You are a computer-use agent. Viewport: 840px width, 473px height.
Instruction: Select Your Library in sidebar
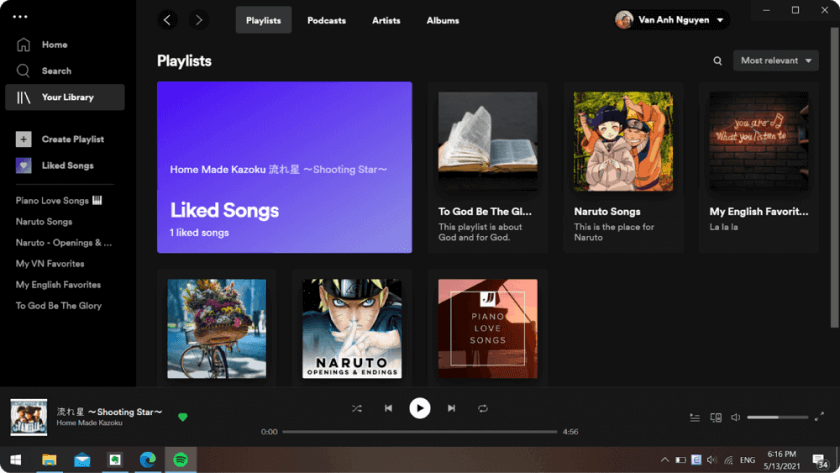65,97
